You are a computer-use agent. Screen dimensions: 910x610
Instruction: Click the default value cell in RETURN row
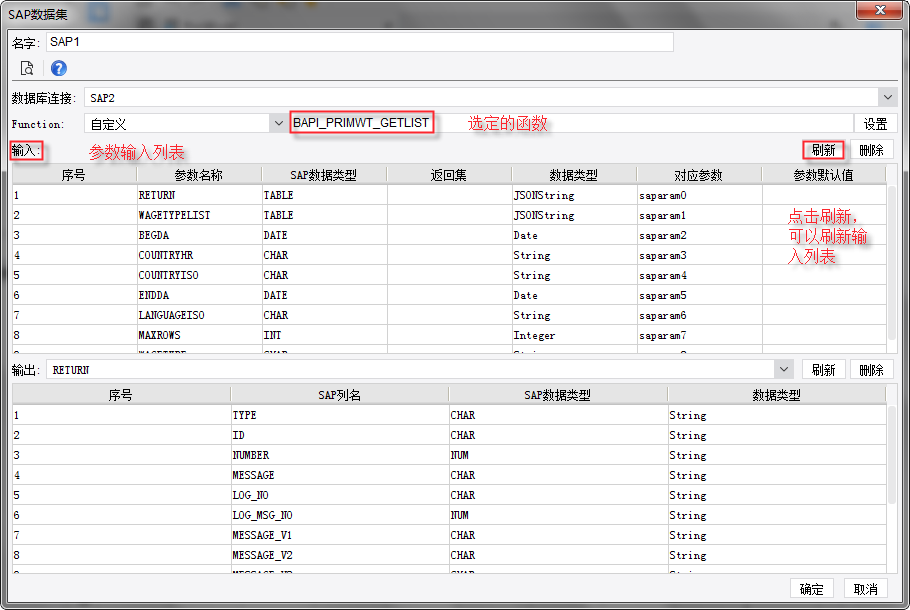pos(824,195)
